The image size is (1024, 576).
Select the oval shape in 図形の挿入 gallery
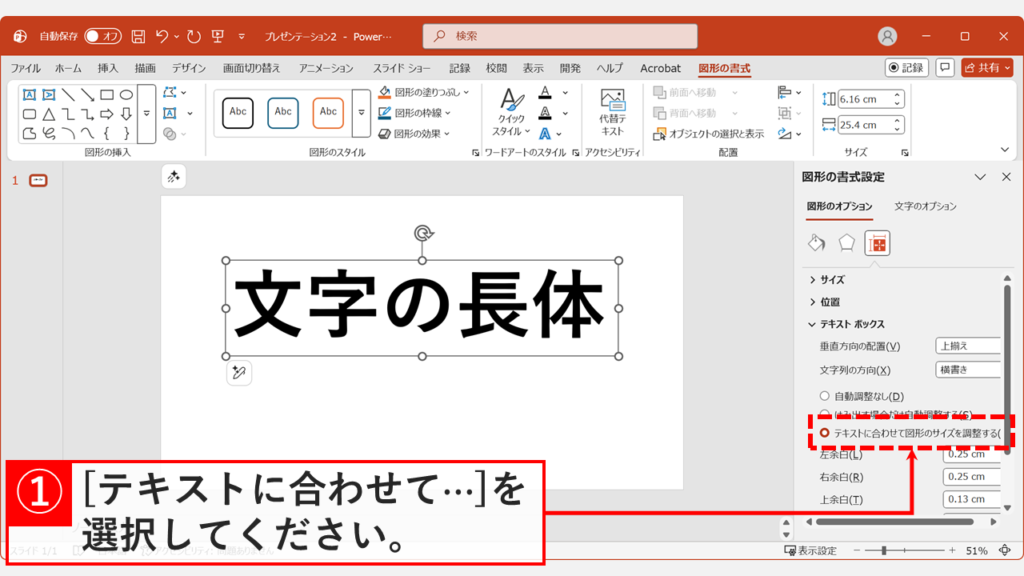click(126, 94)
